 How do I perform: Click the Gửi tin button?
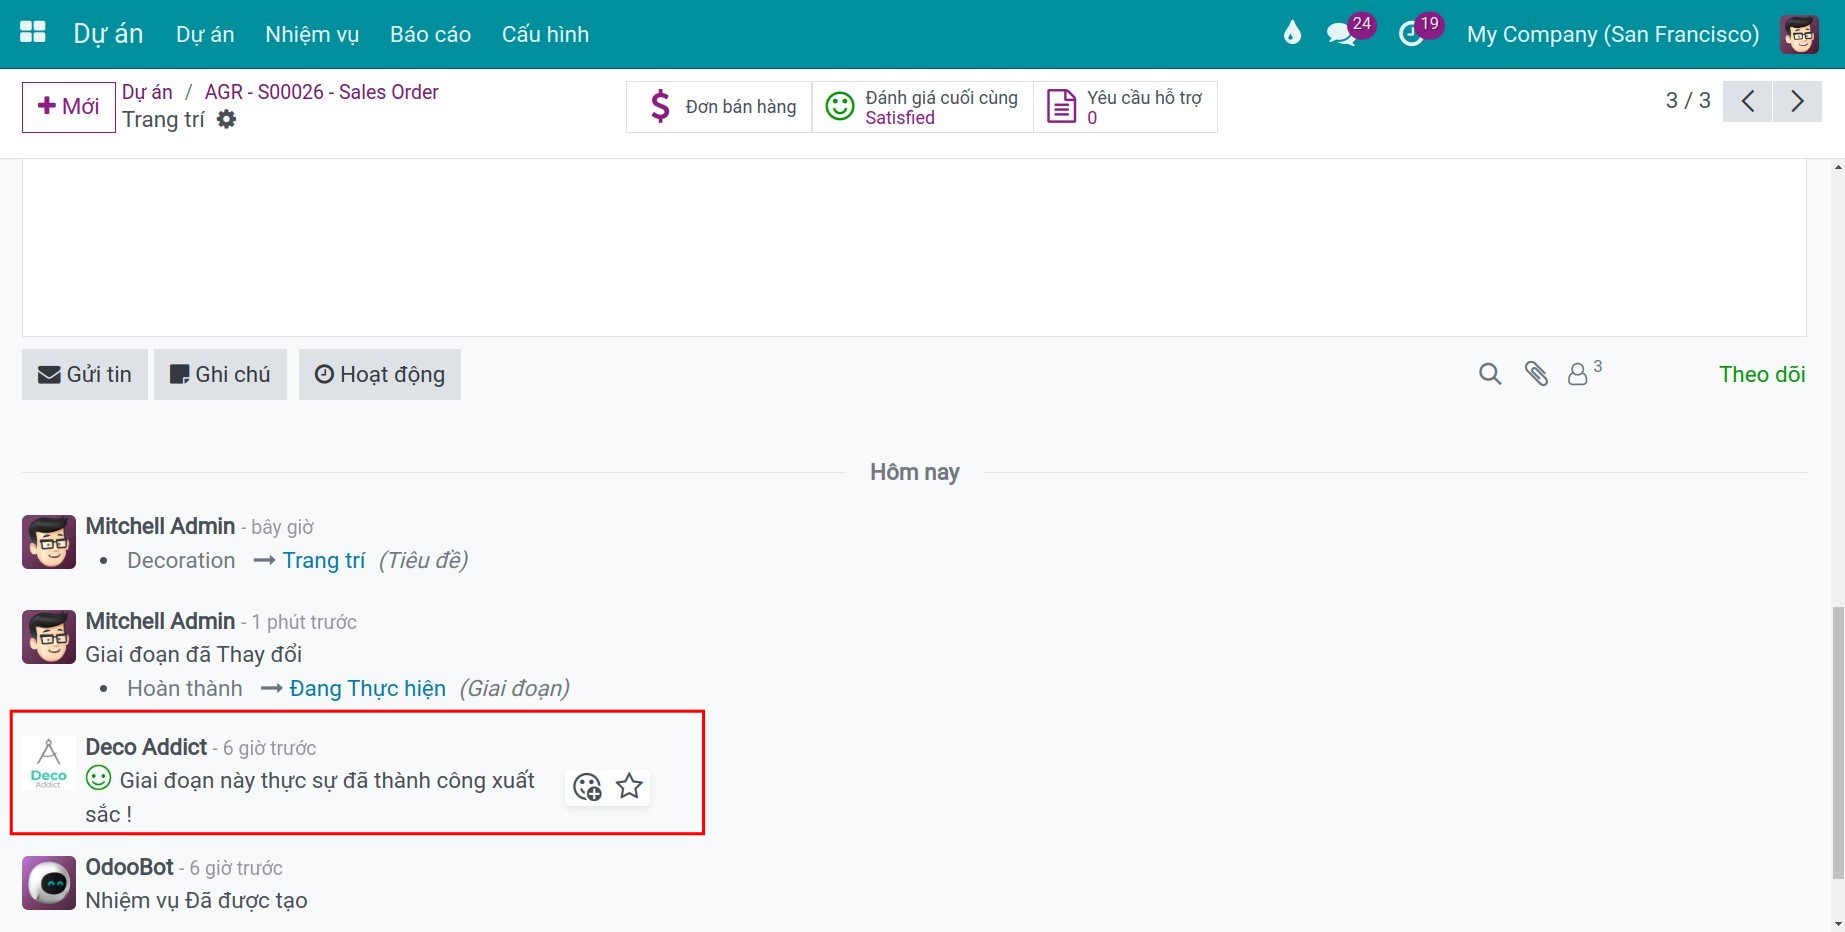pyautogui.click(x=85, y=374)
